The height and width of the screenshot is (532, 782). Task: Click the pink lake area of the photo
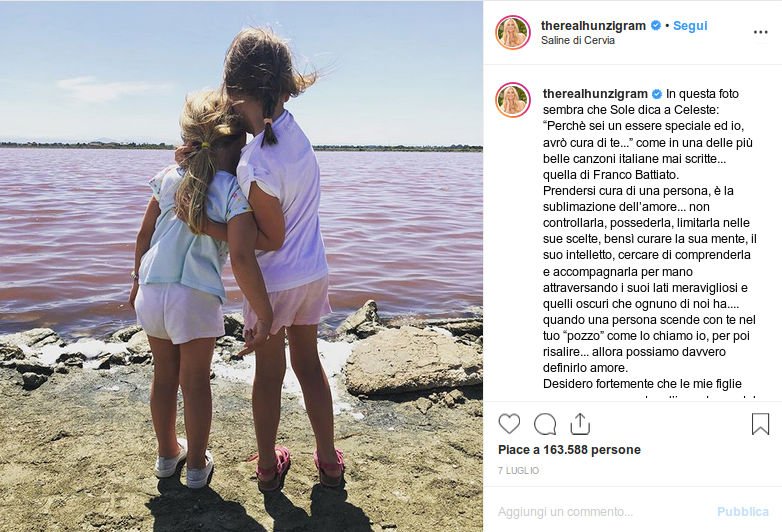point(399,224)
